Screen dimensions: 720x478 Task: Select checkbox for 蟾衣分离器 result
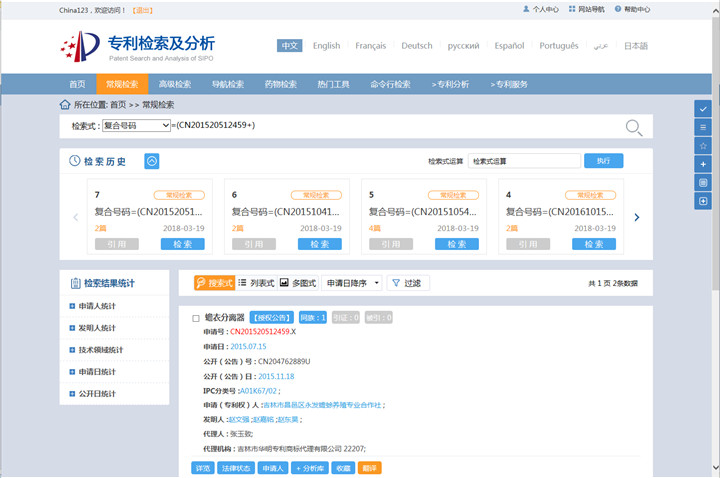(196, 318)
